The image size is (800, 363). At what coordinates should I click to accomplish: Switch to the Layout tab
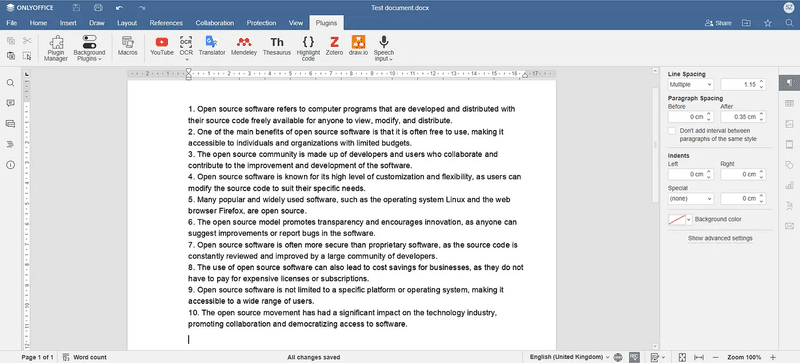pos(127,23)
